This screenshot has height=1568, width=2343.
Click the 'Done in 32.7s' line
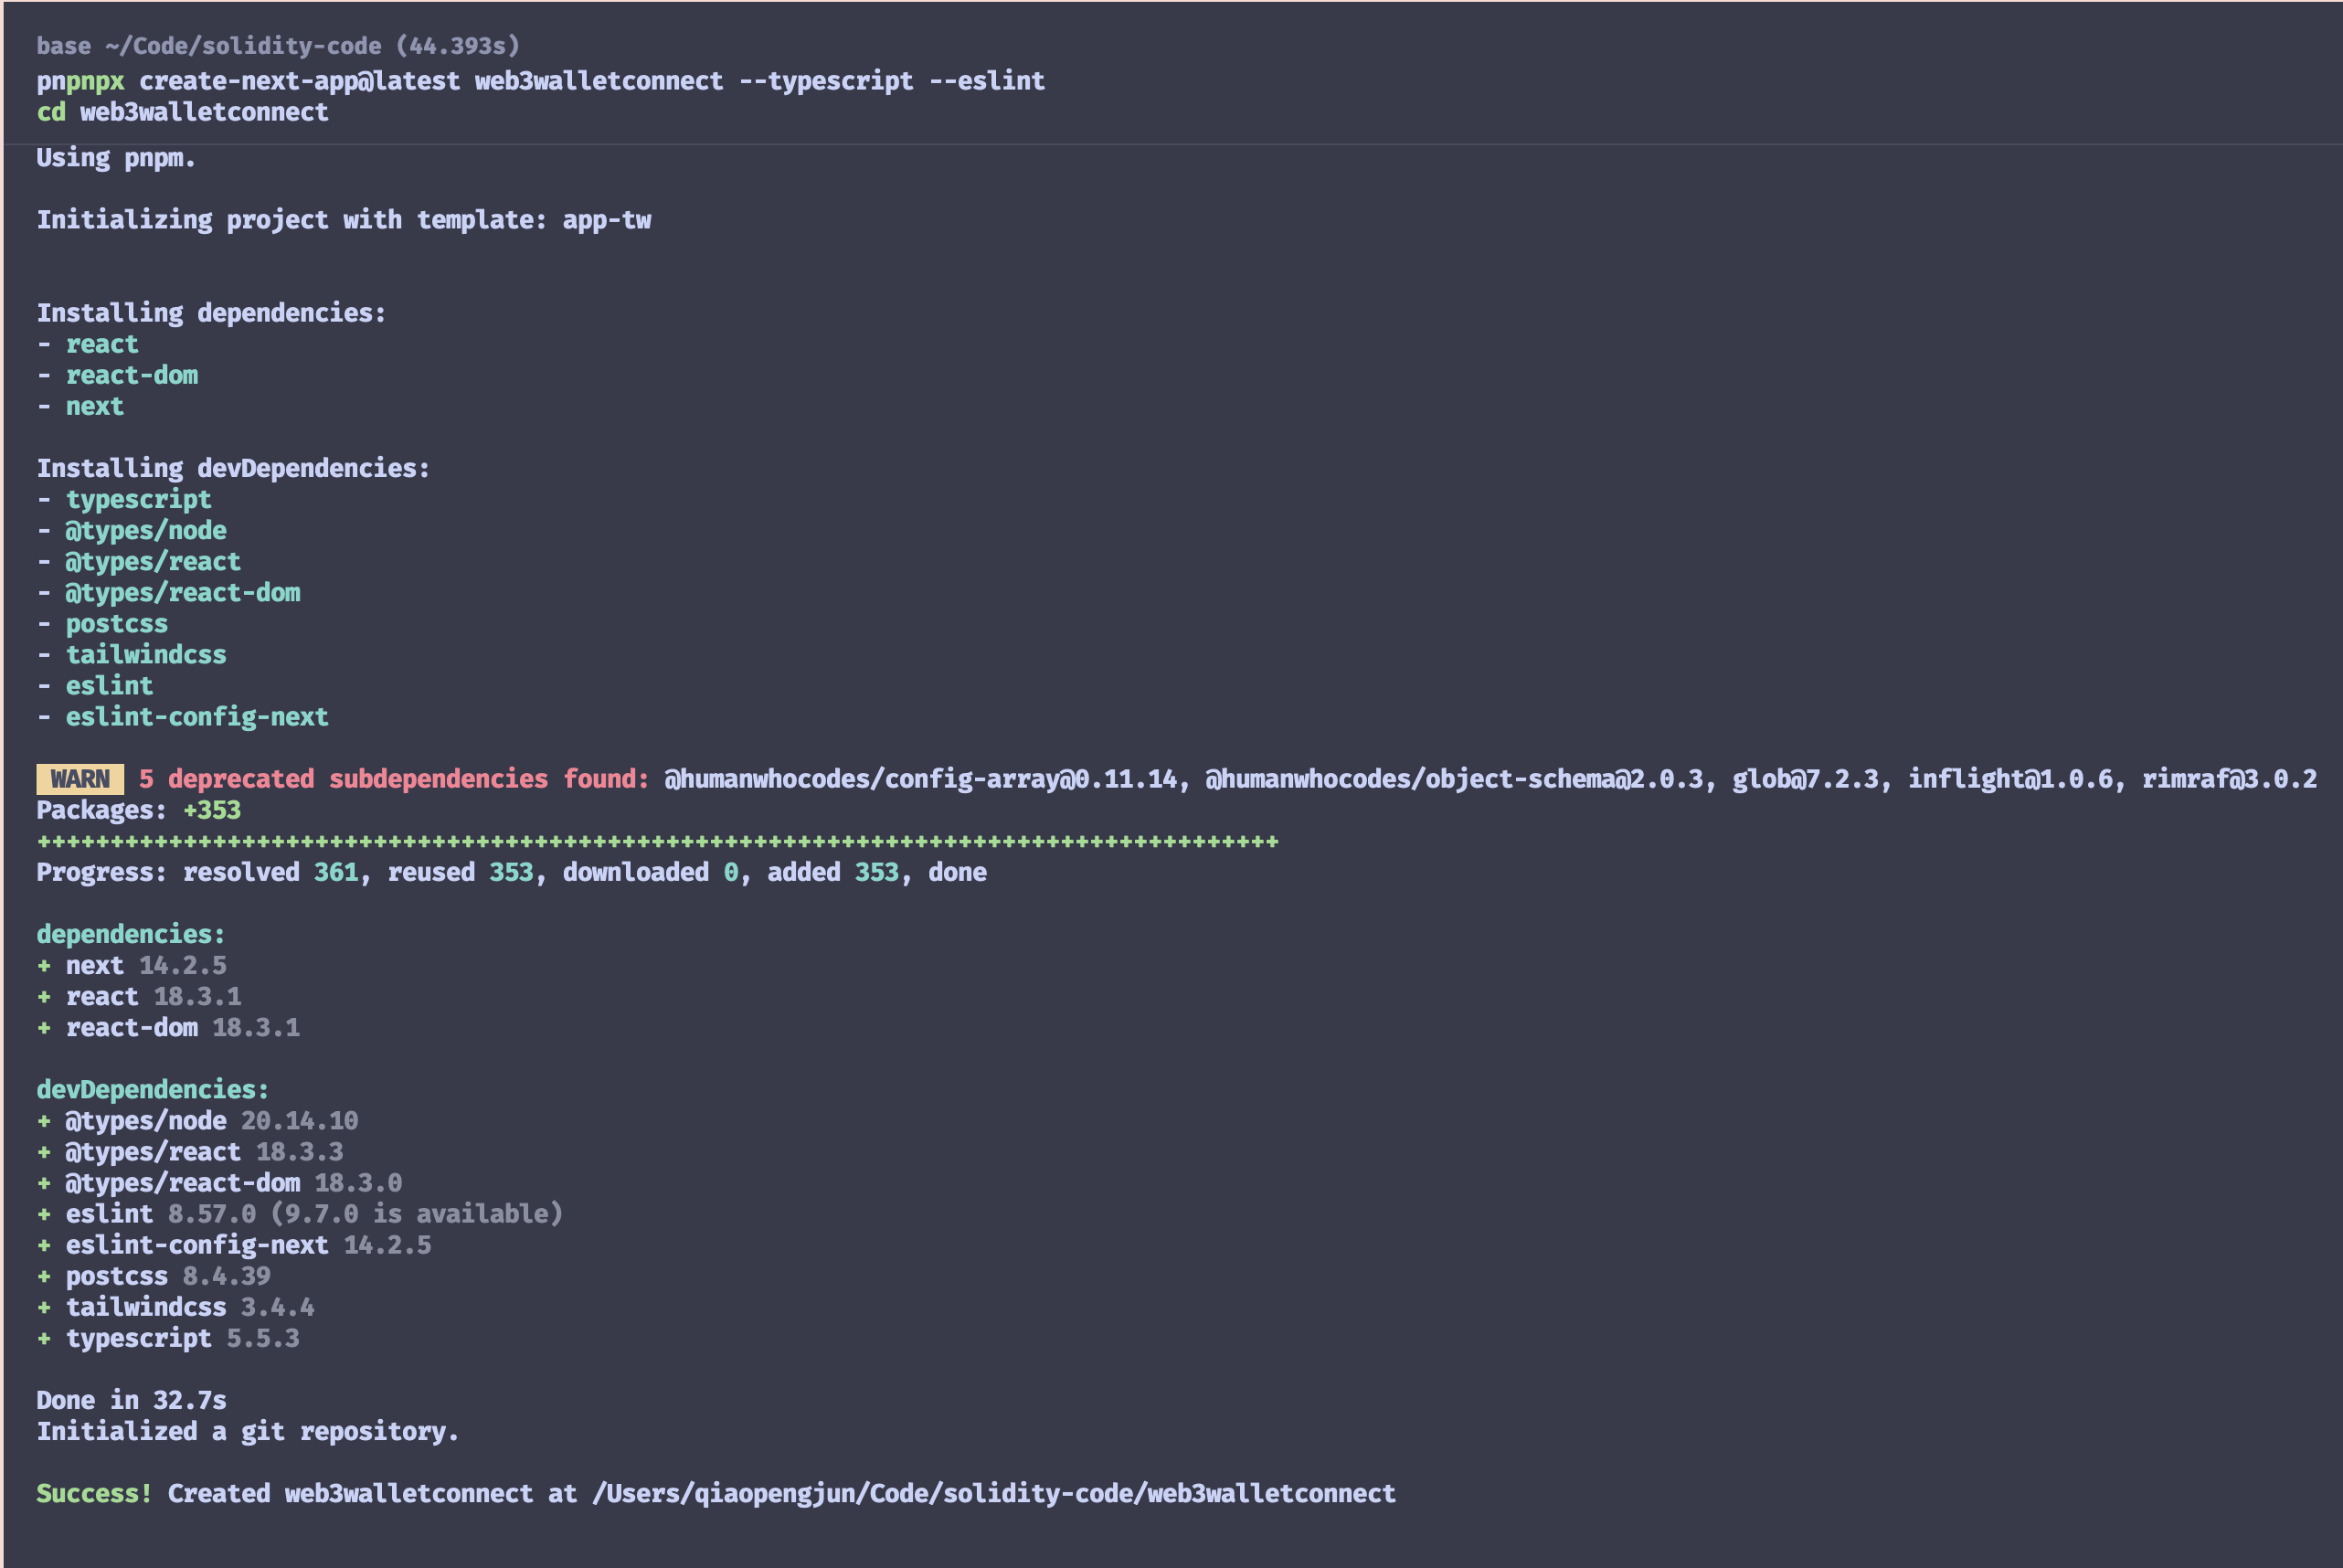pyautogui.click(x=132, y=1400)
